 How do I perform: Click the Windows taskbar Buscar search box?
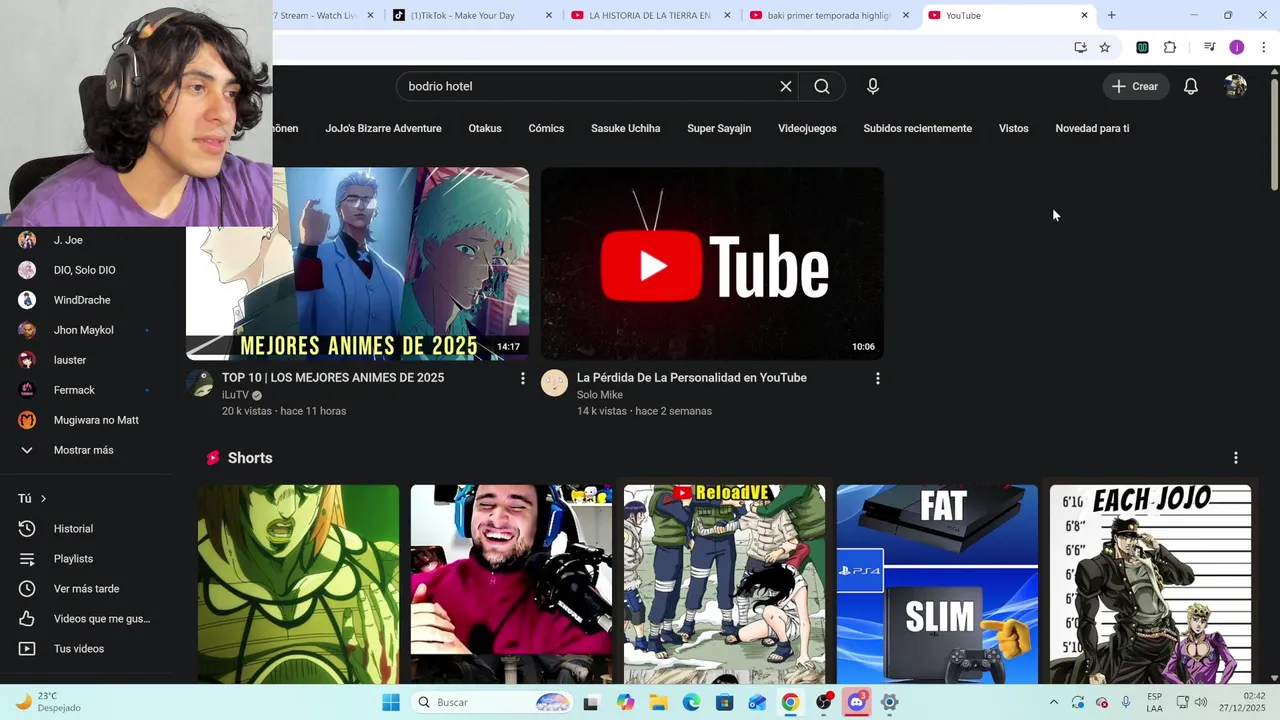pos(492,702)
